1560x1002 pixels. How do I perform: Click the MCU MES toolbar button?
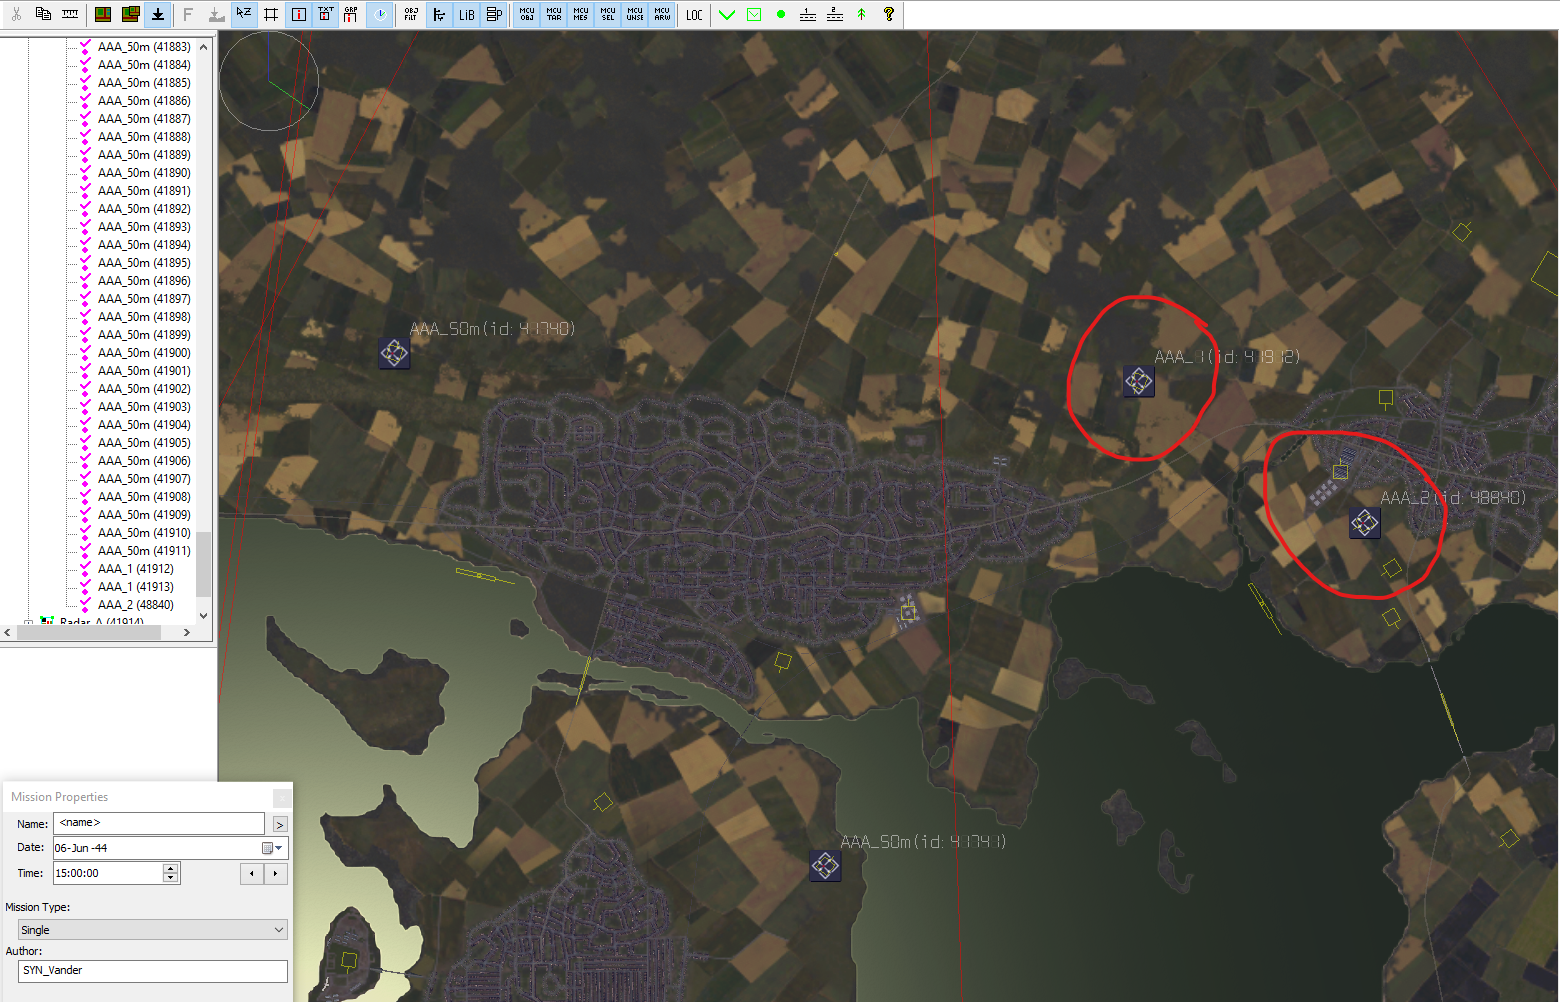pos(581,14)
